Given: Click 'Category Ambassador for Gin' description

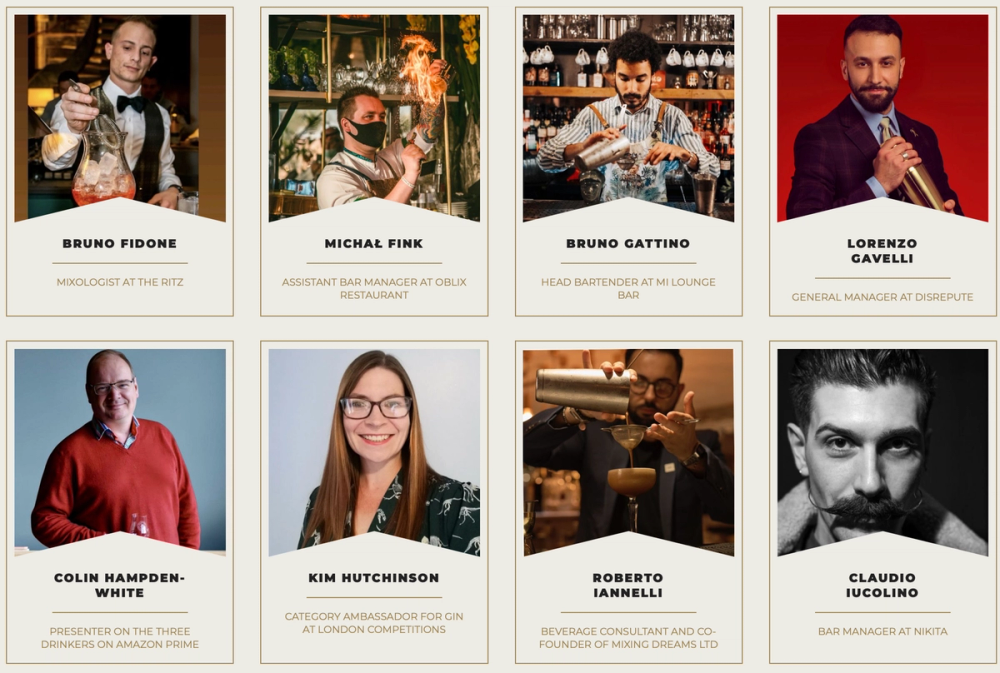Looking at the screenshot, I should tap(374, 623).
